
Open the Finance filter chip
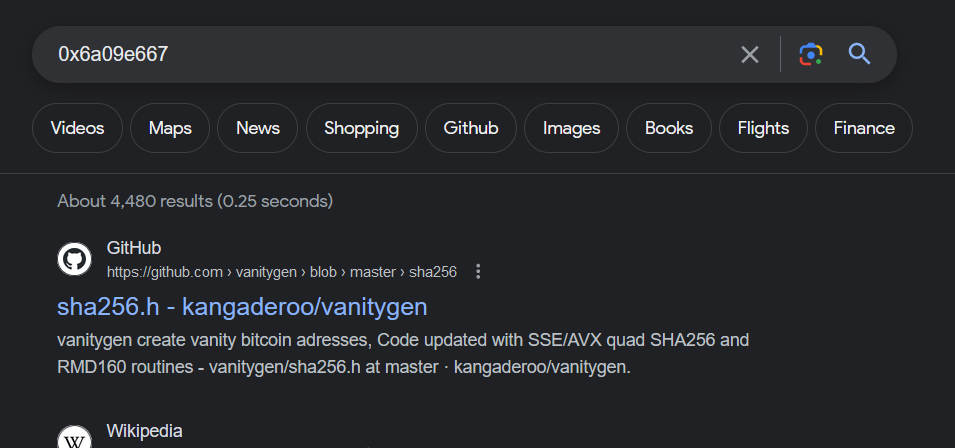[864, 128]
